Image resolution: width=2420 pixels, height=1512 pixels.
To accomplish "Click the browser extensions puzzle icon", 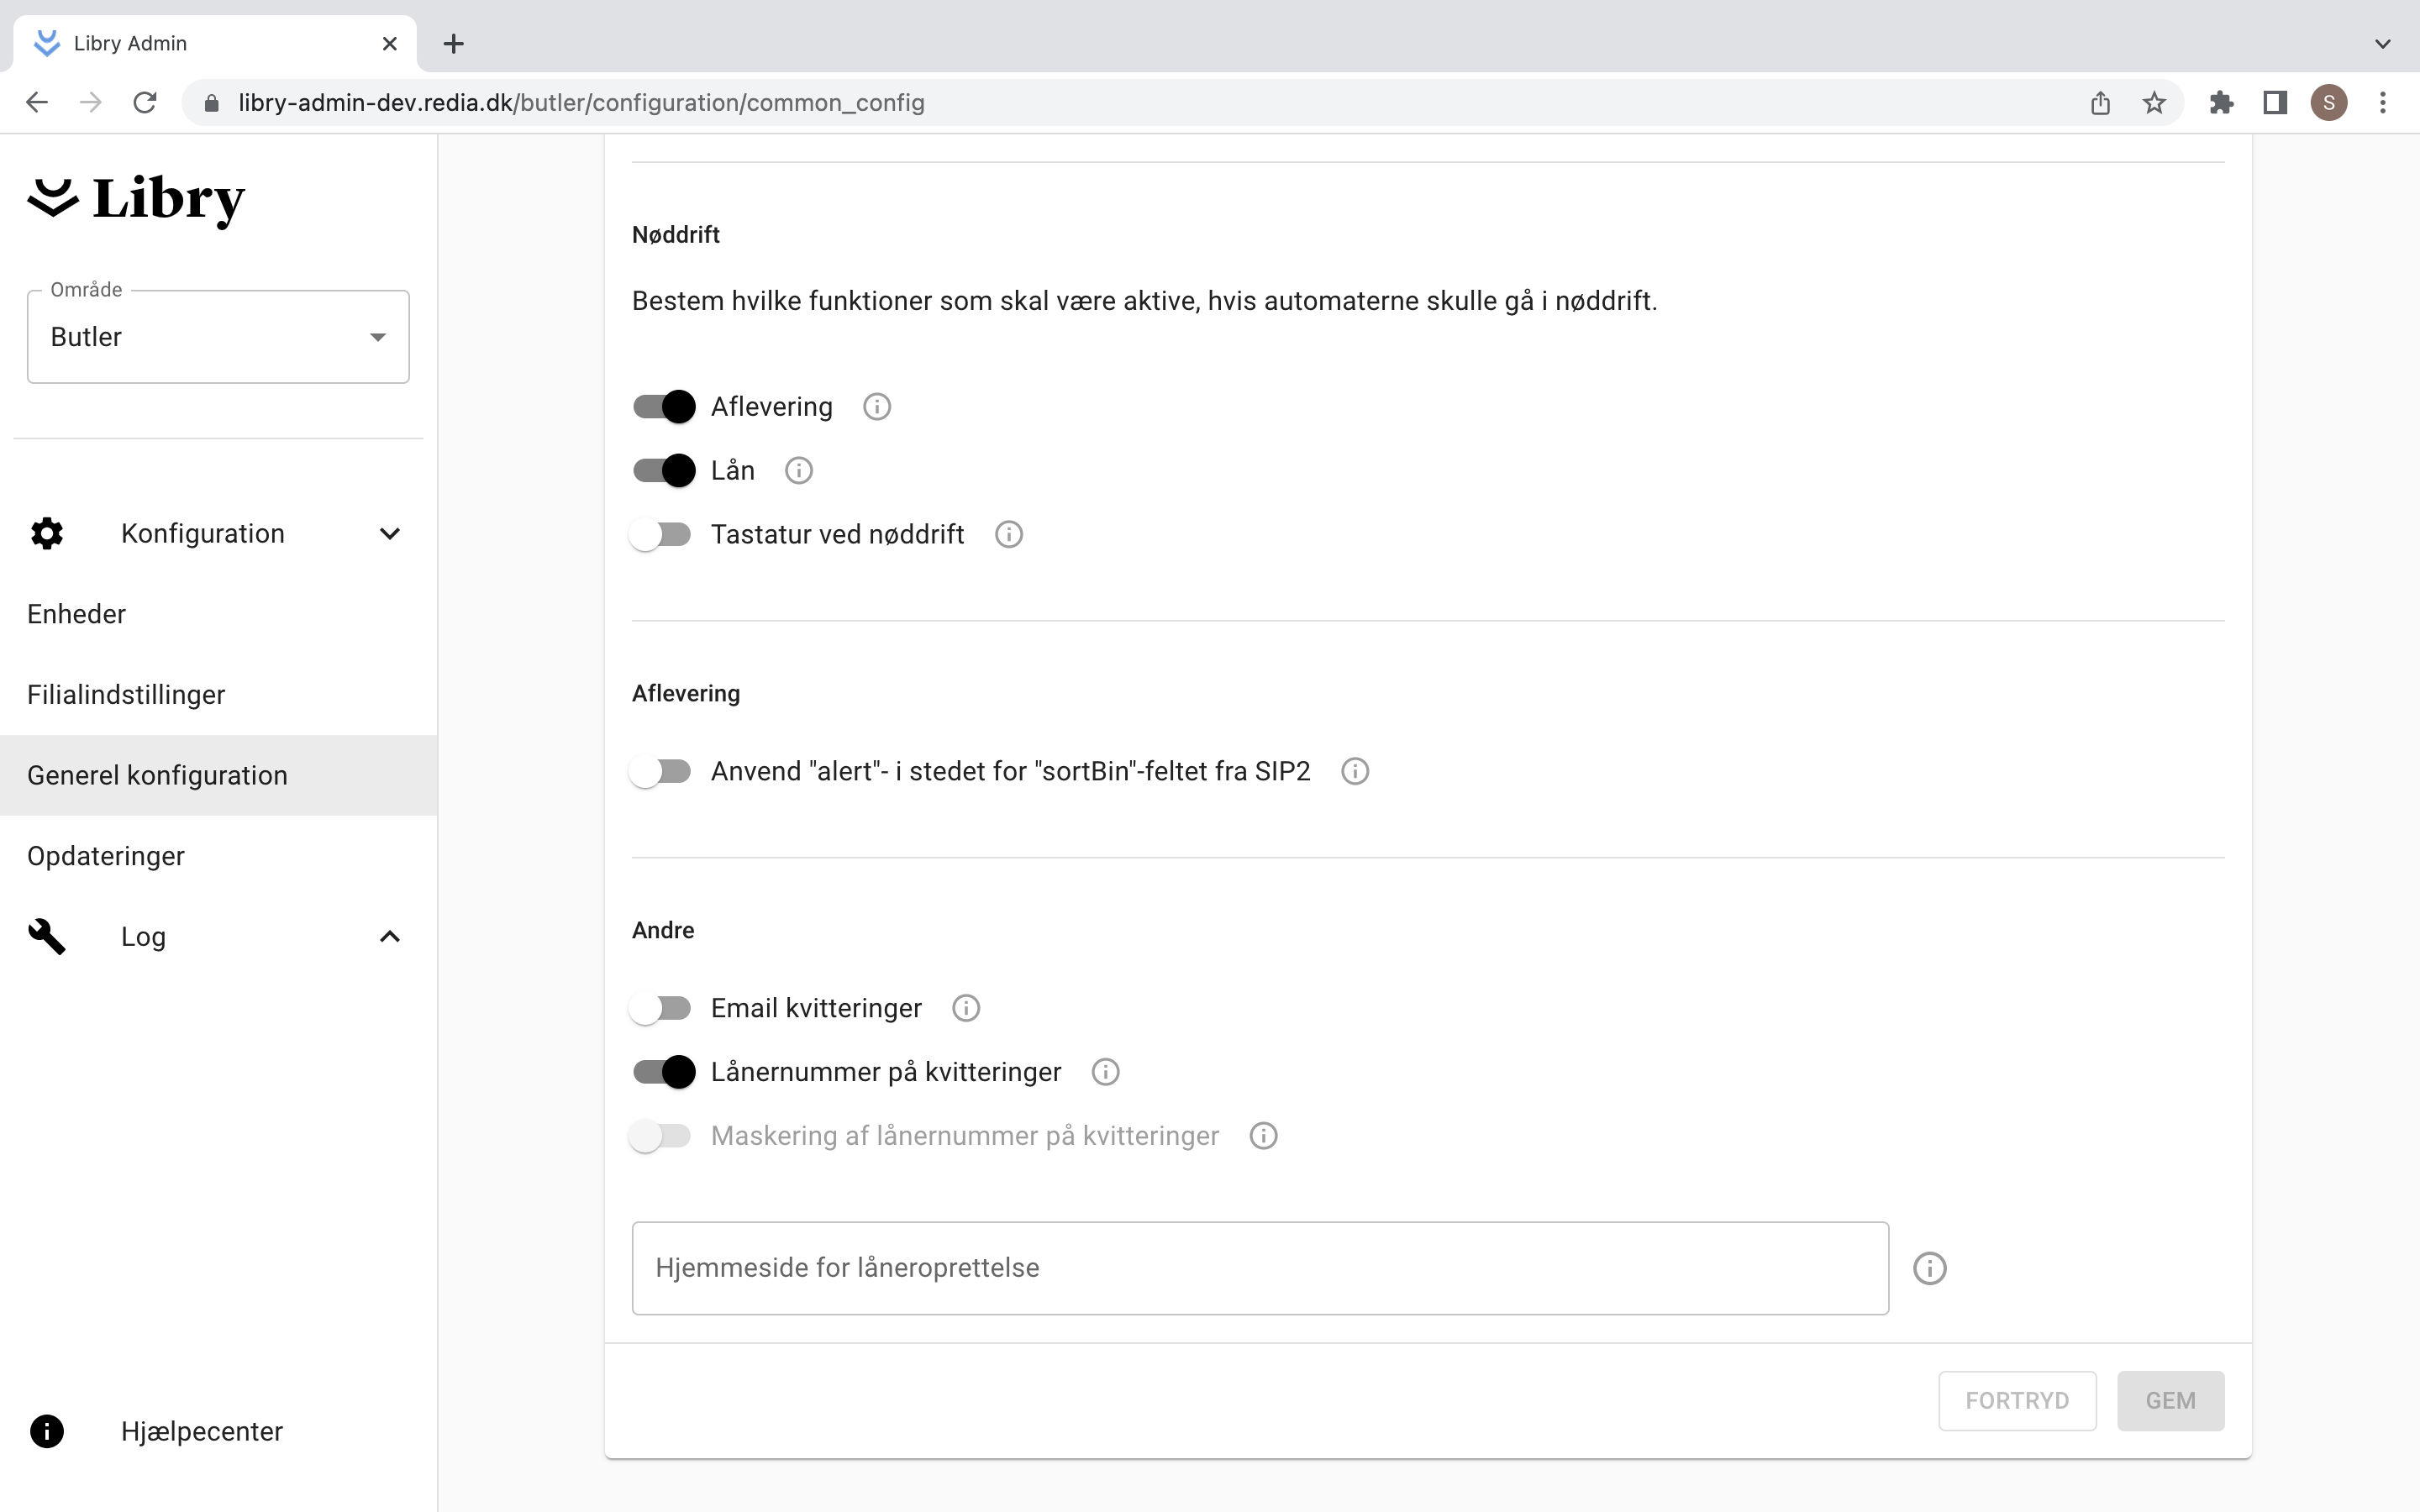I will tap(2220, 102).
